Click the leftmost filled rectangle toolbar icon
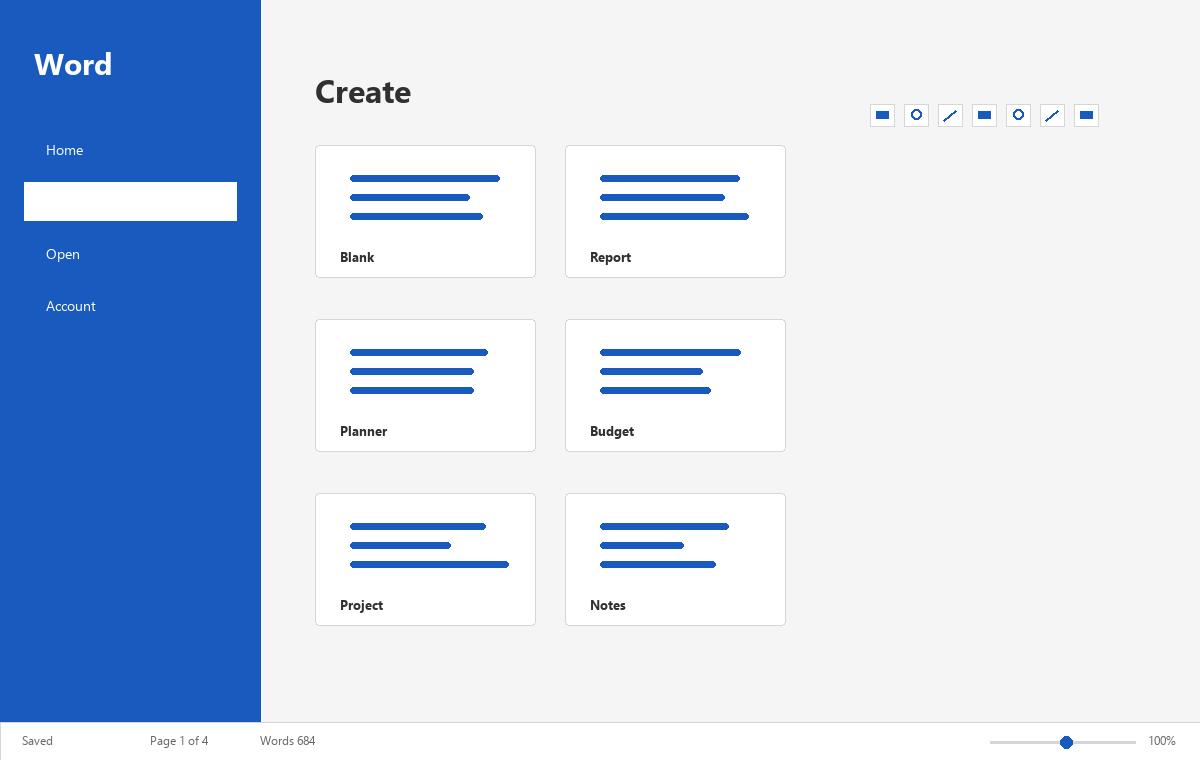 882,115
